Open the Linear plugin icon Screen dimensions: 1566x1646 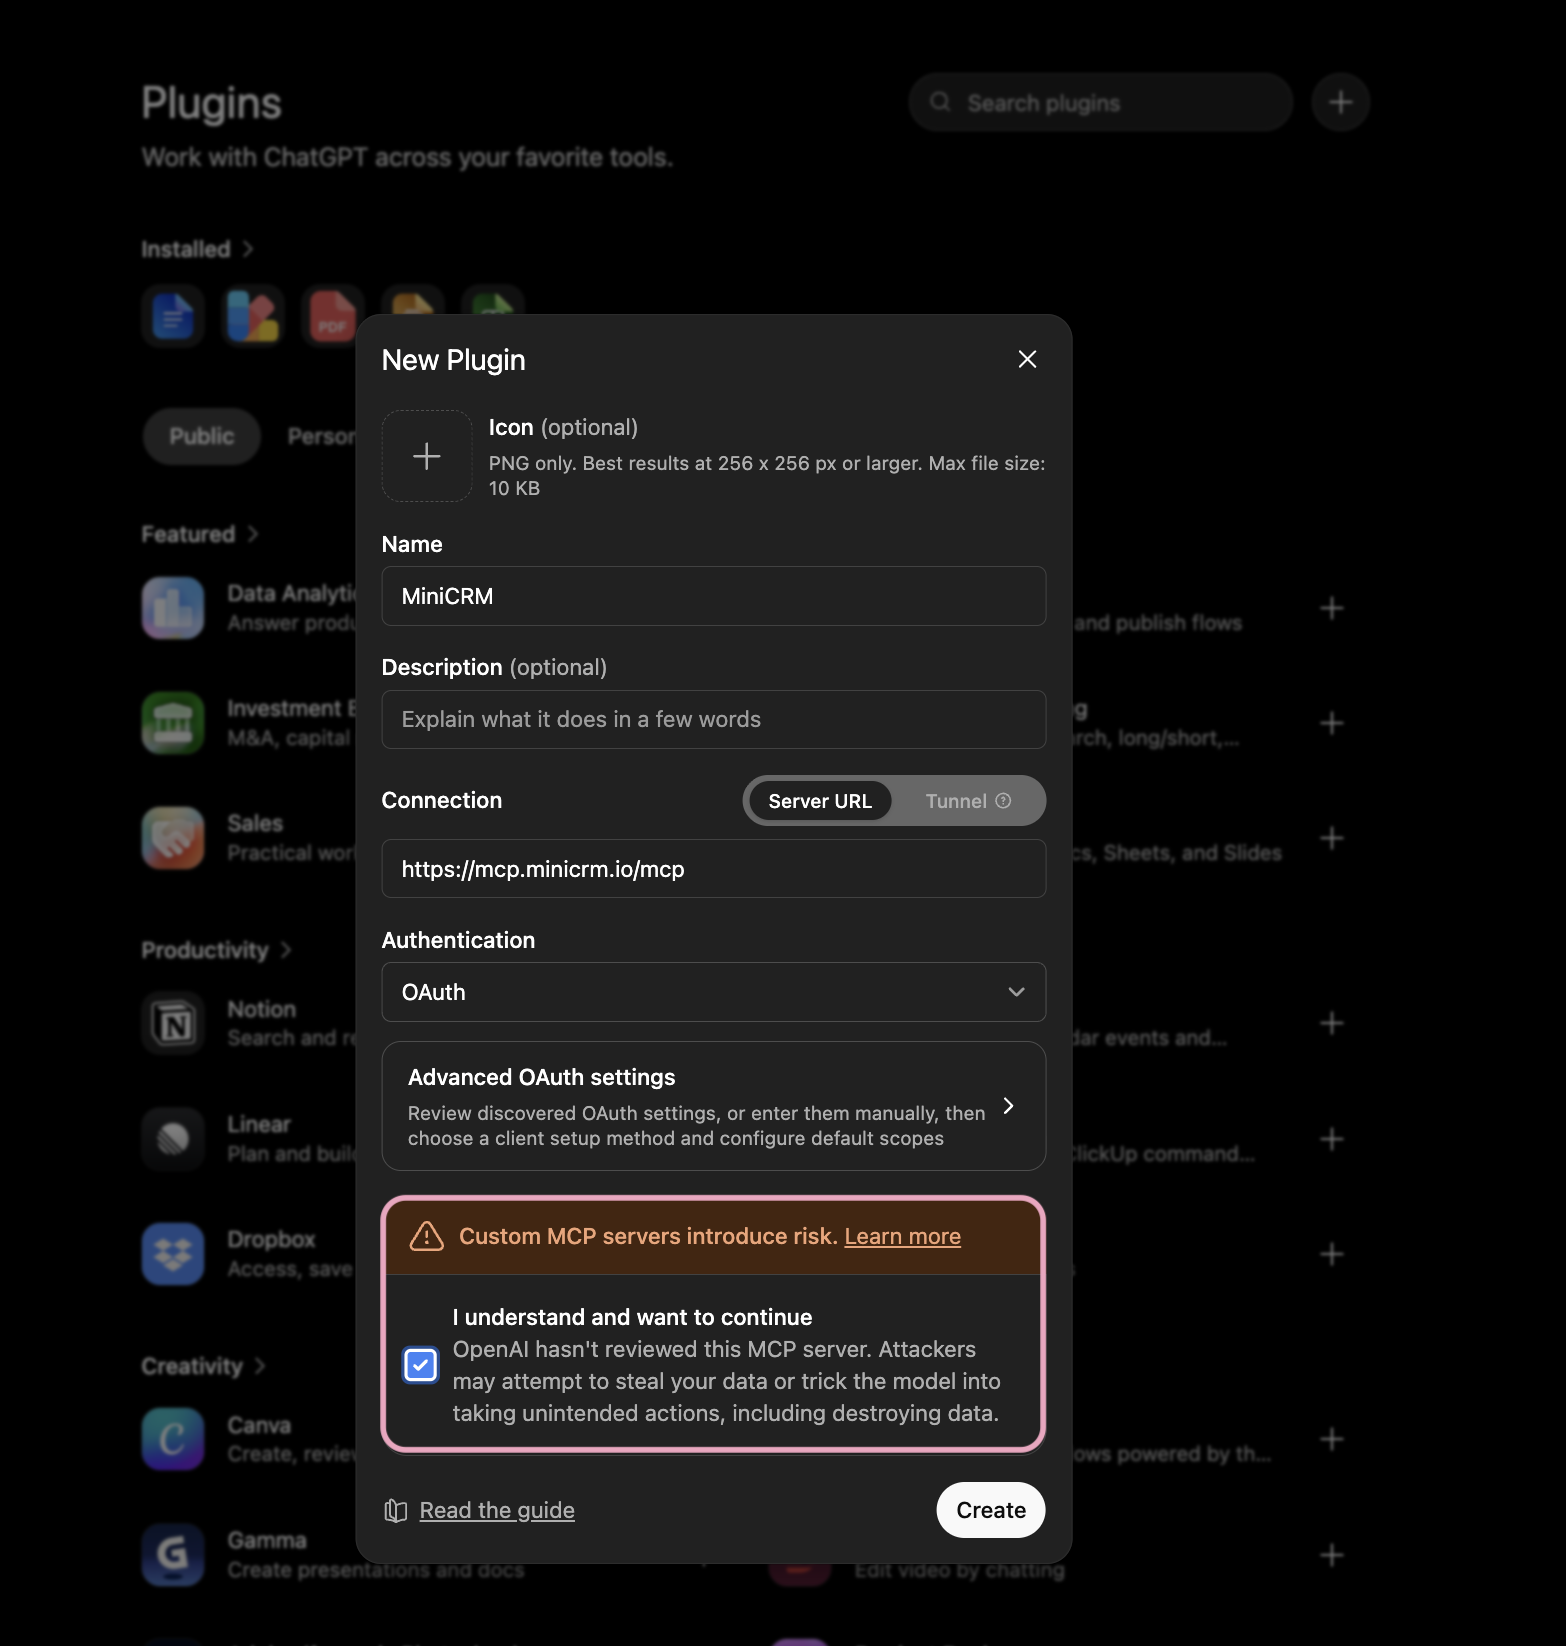pyautogui.click(x=173, y=1139)
